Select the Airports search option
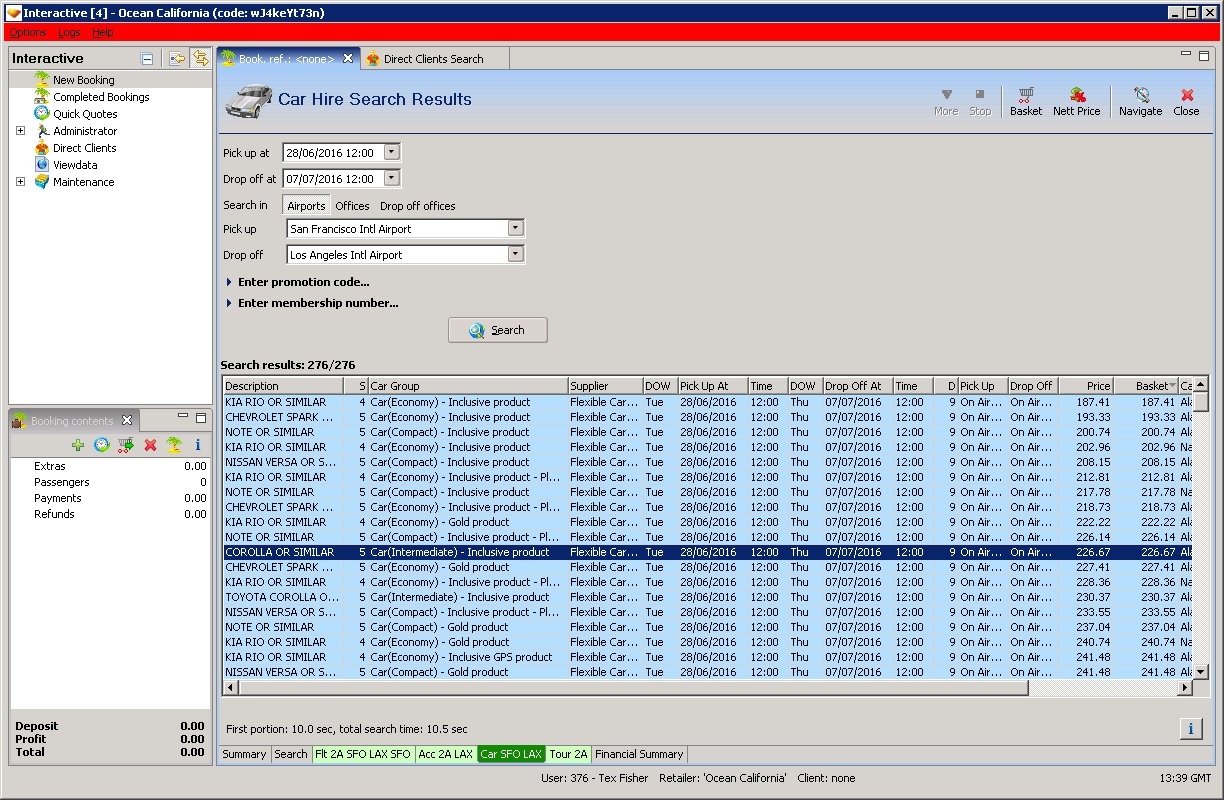 click(306, 206)
